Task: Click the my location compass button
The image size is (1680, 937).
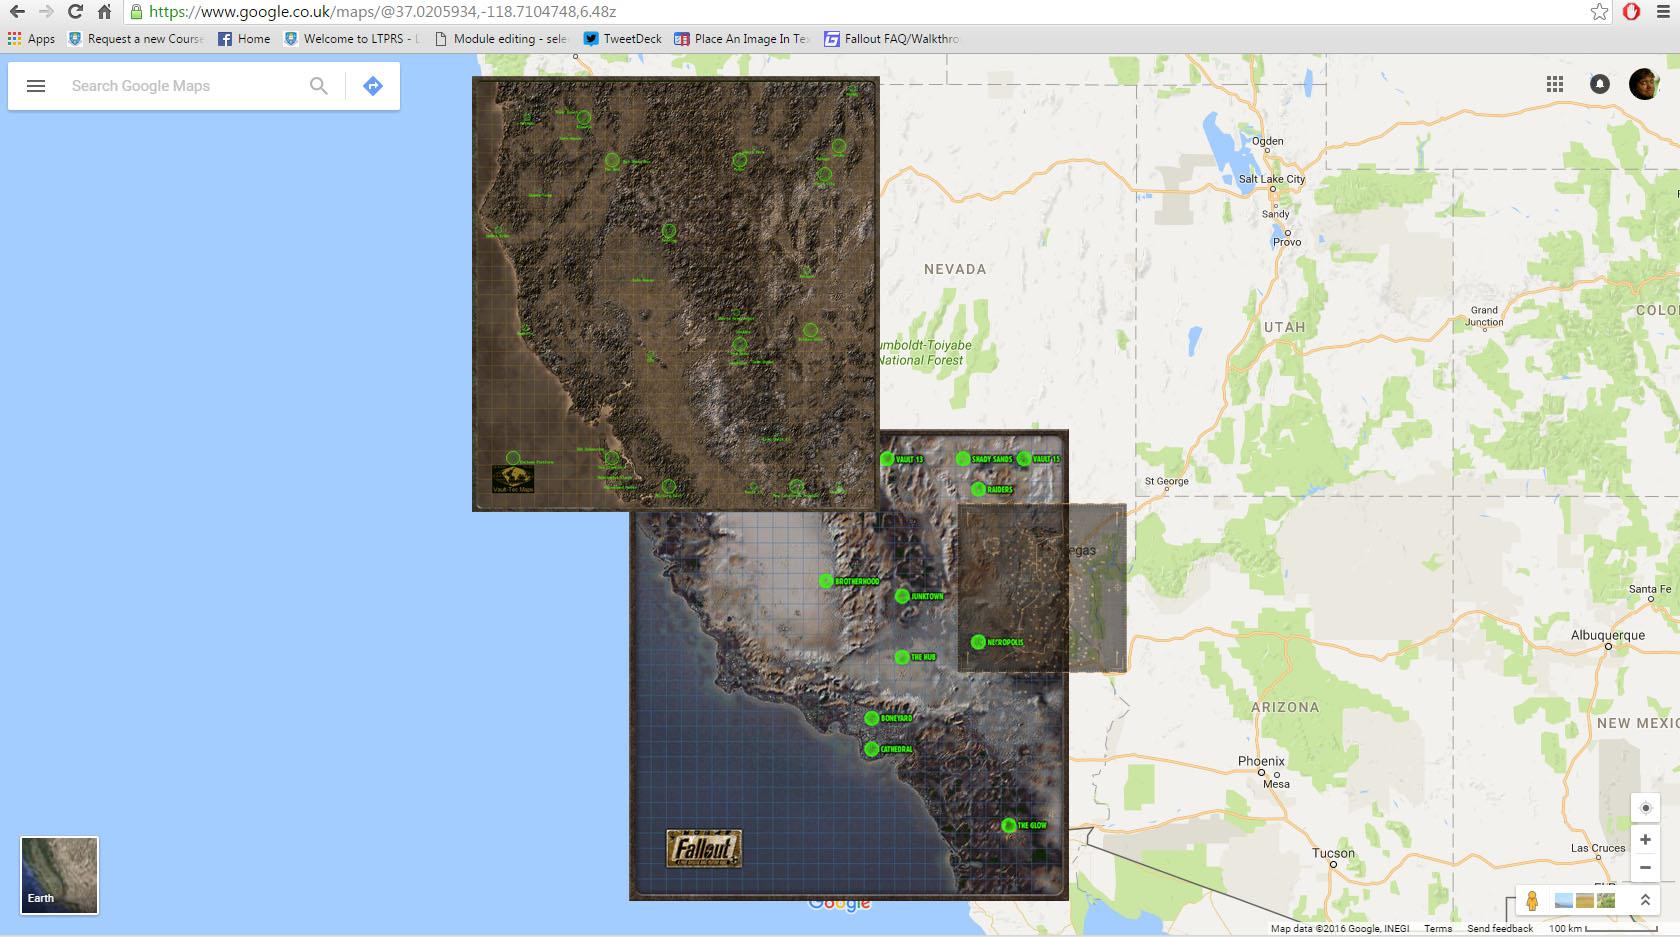Action: point(1644,806)
